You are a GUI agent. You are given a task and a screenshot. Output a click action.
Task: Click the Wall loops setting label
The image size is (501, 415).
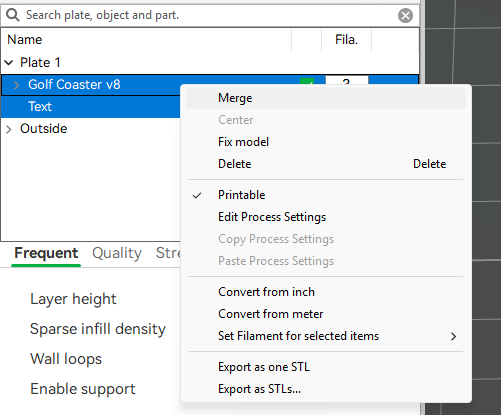click(x=66, y=359)
